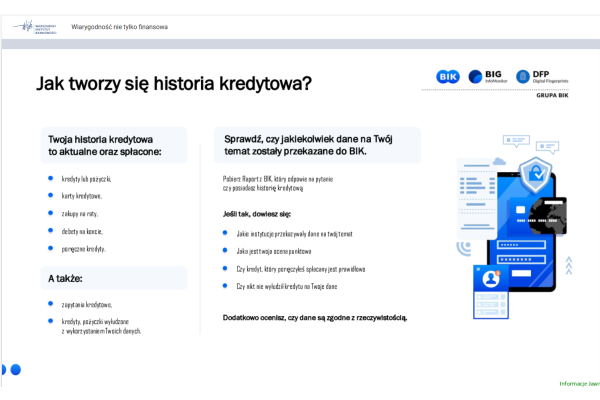The width and height of the screenshot is (600, 400).
Task: Click the green Informacje Jawne label
Action: pyautogui.click(x=579, y=383)
